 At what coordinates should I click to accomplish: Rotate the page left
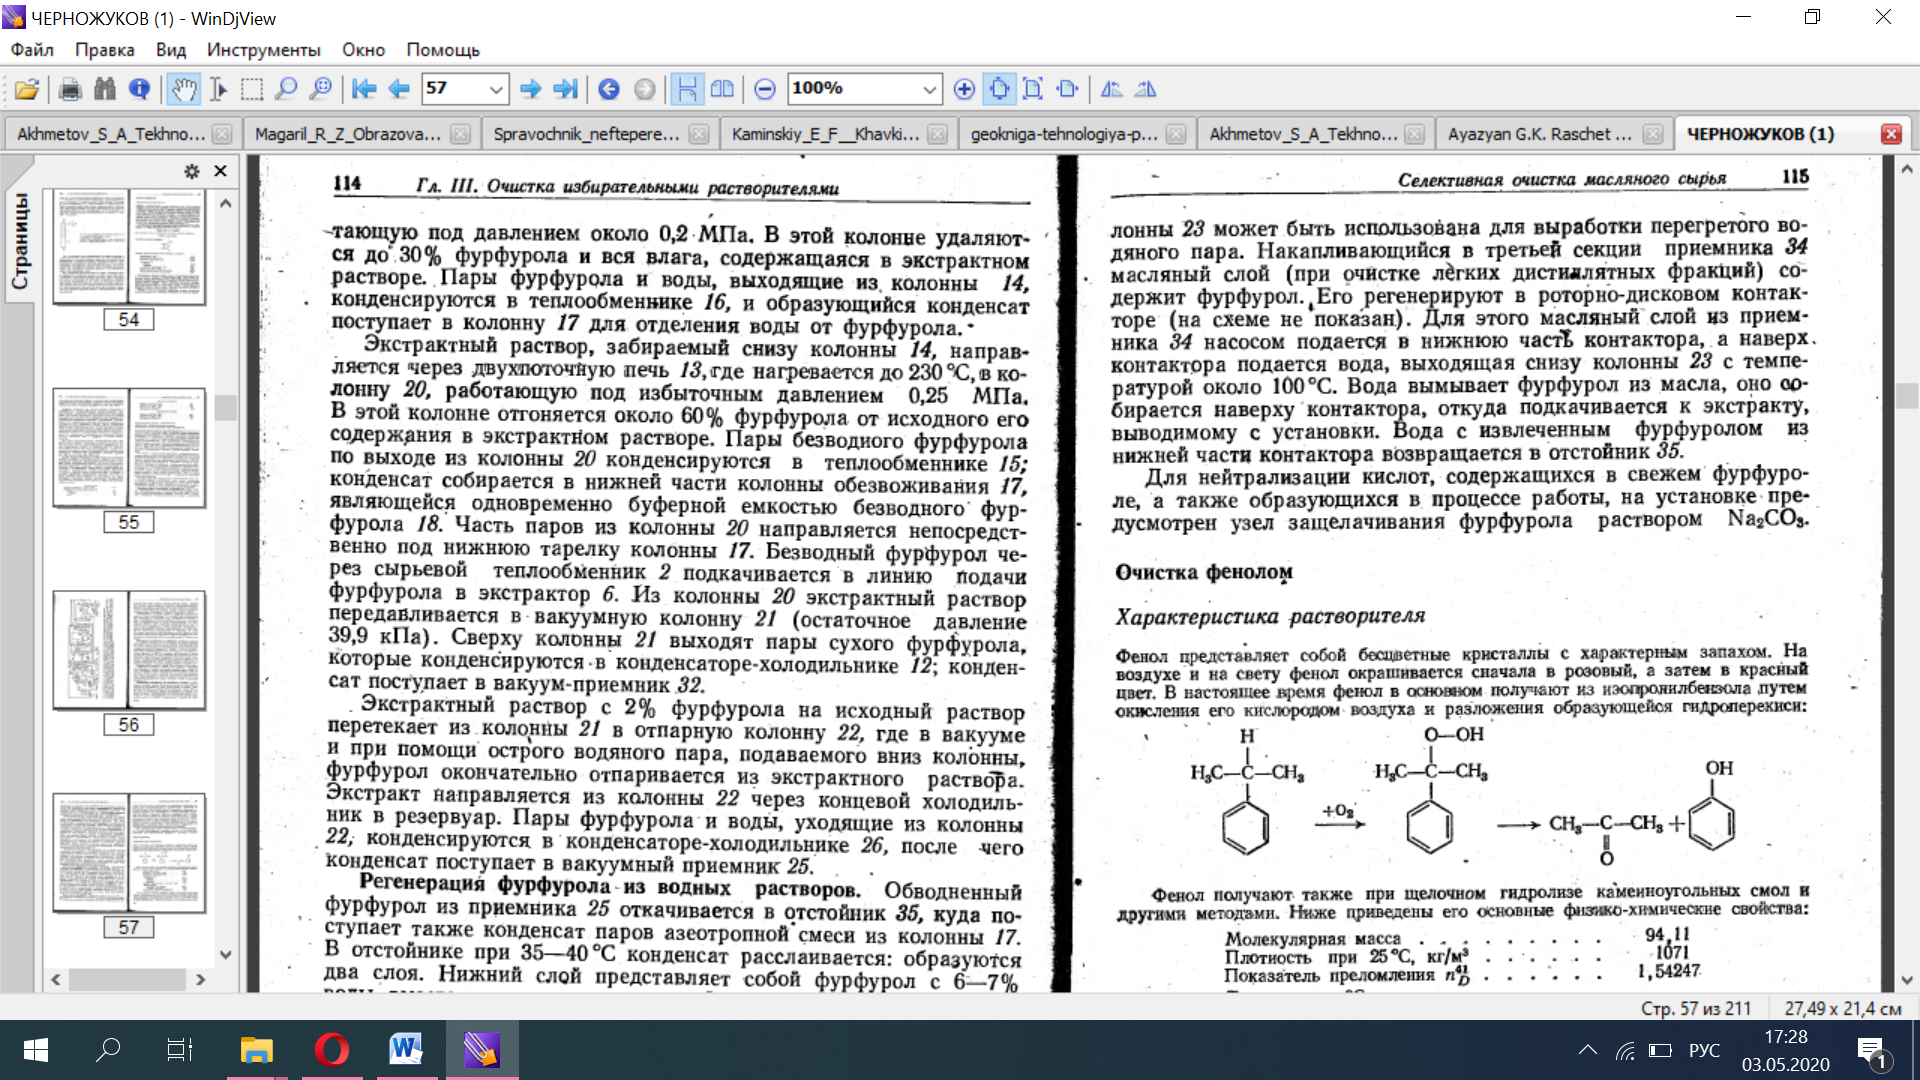pos(1111,89)
